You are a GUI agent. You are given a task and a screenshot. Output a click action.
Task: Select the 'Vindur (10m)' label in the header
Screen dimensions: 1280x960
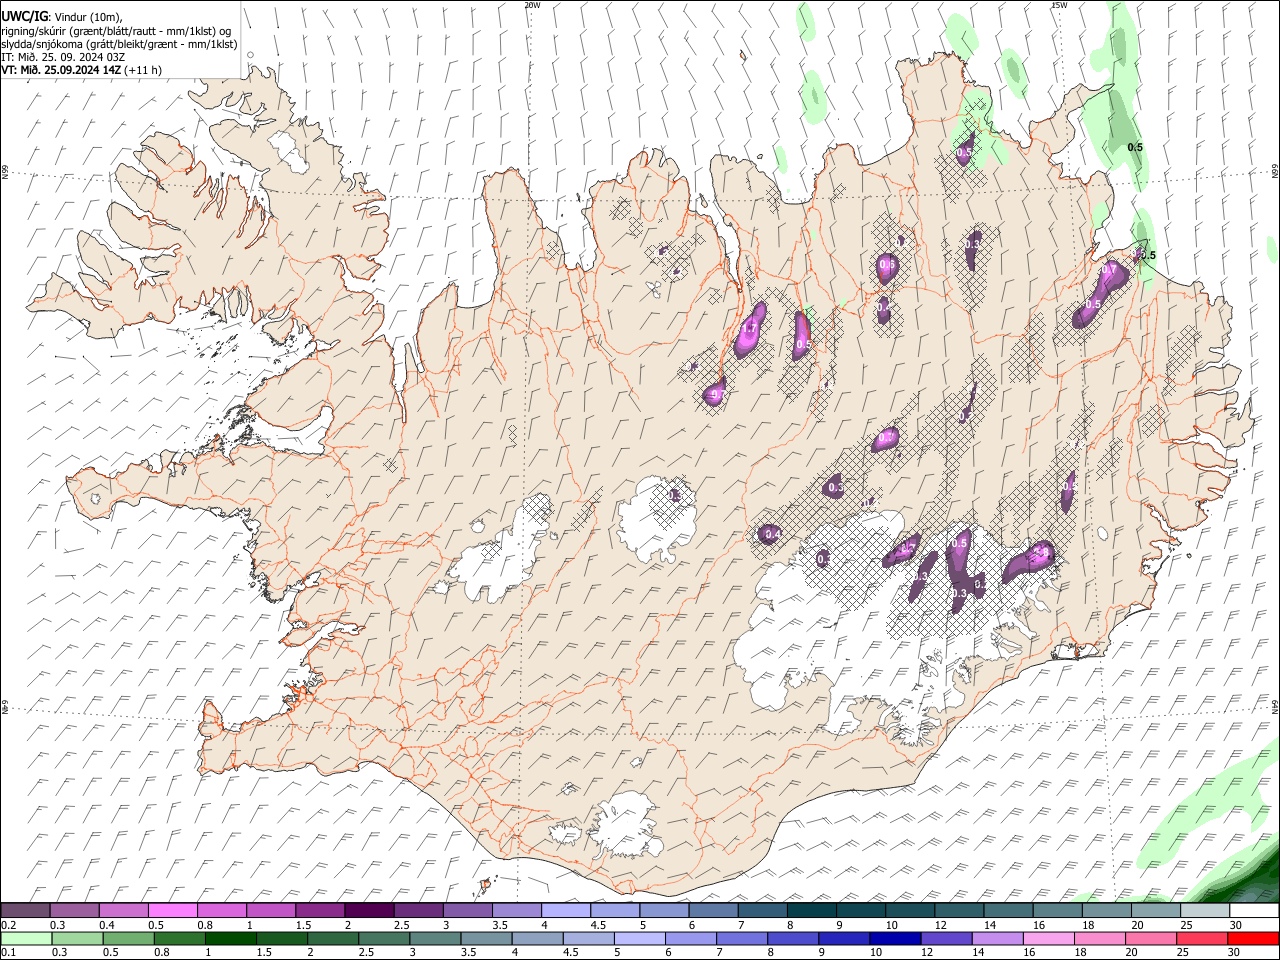[87, 16]
